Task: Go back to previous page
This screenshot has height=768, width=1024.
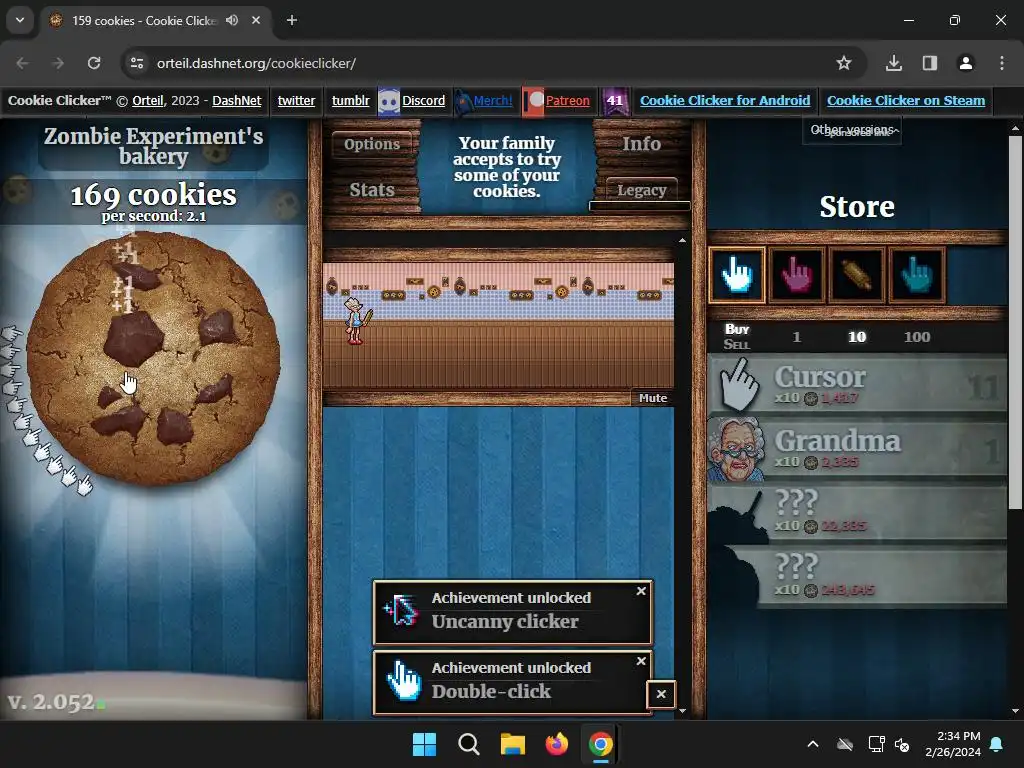Action: point(23,63)
